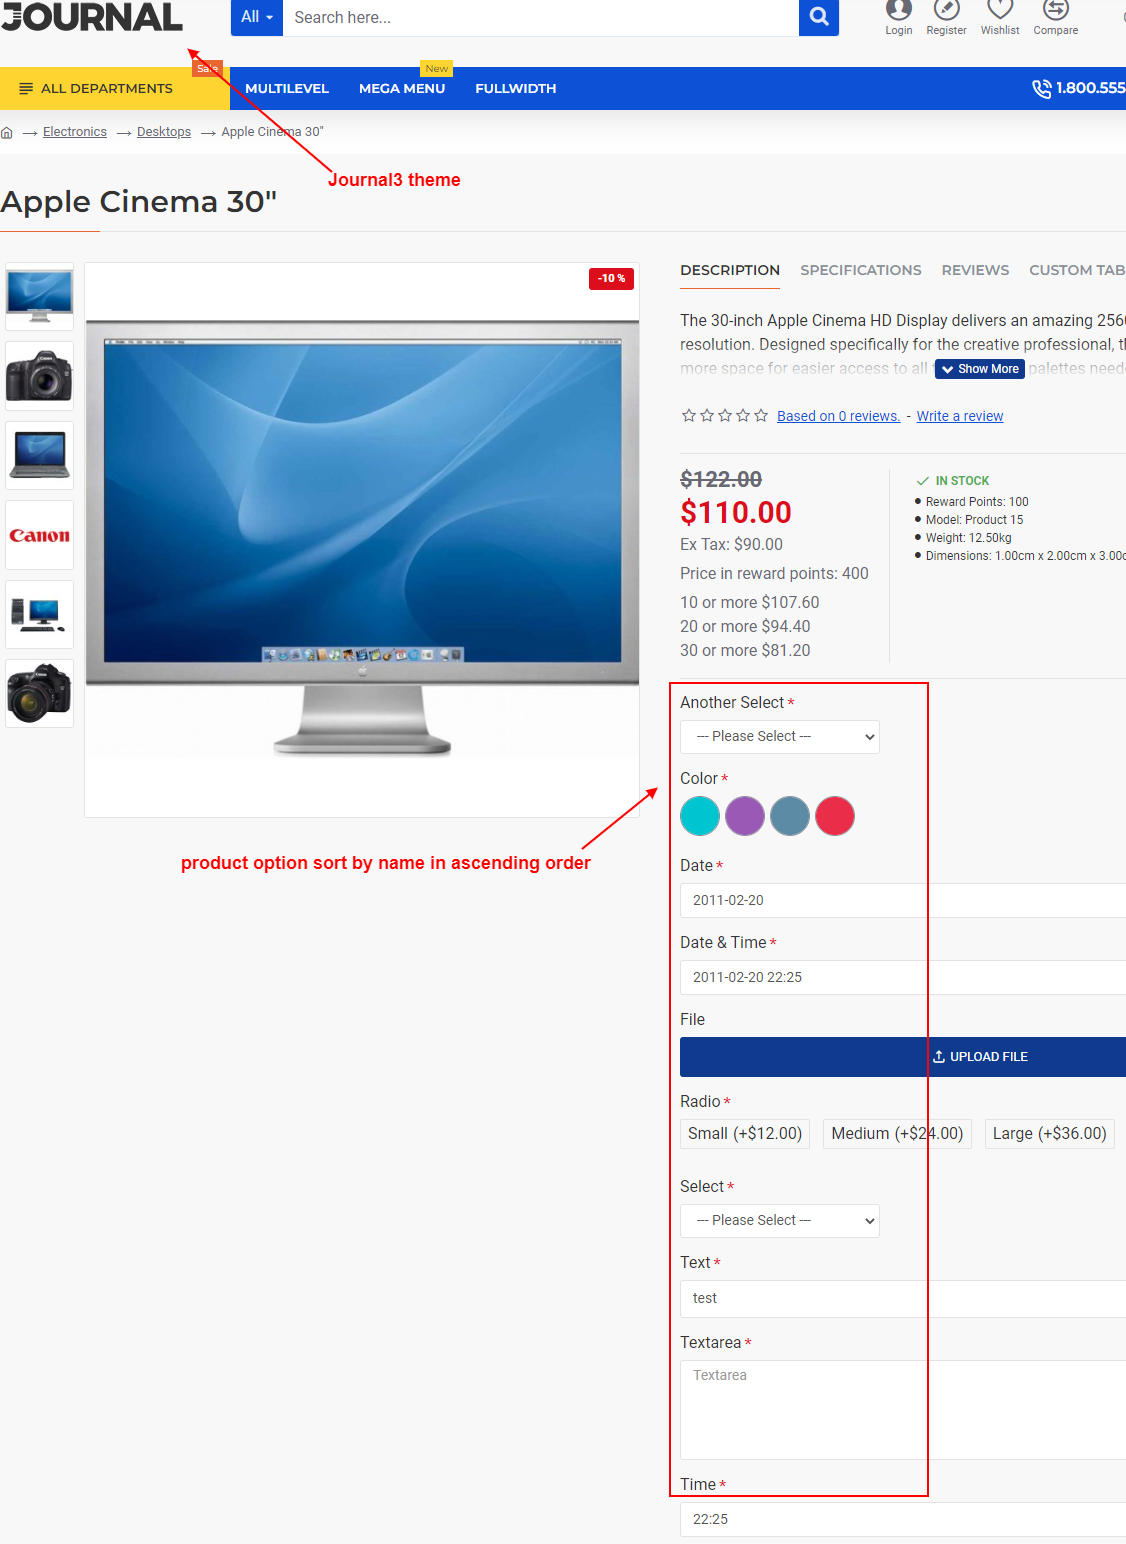Switch to the Description tab

pos(730,270)
